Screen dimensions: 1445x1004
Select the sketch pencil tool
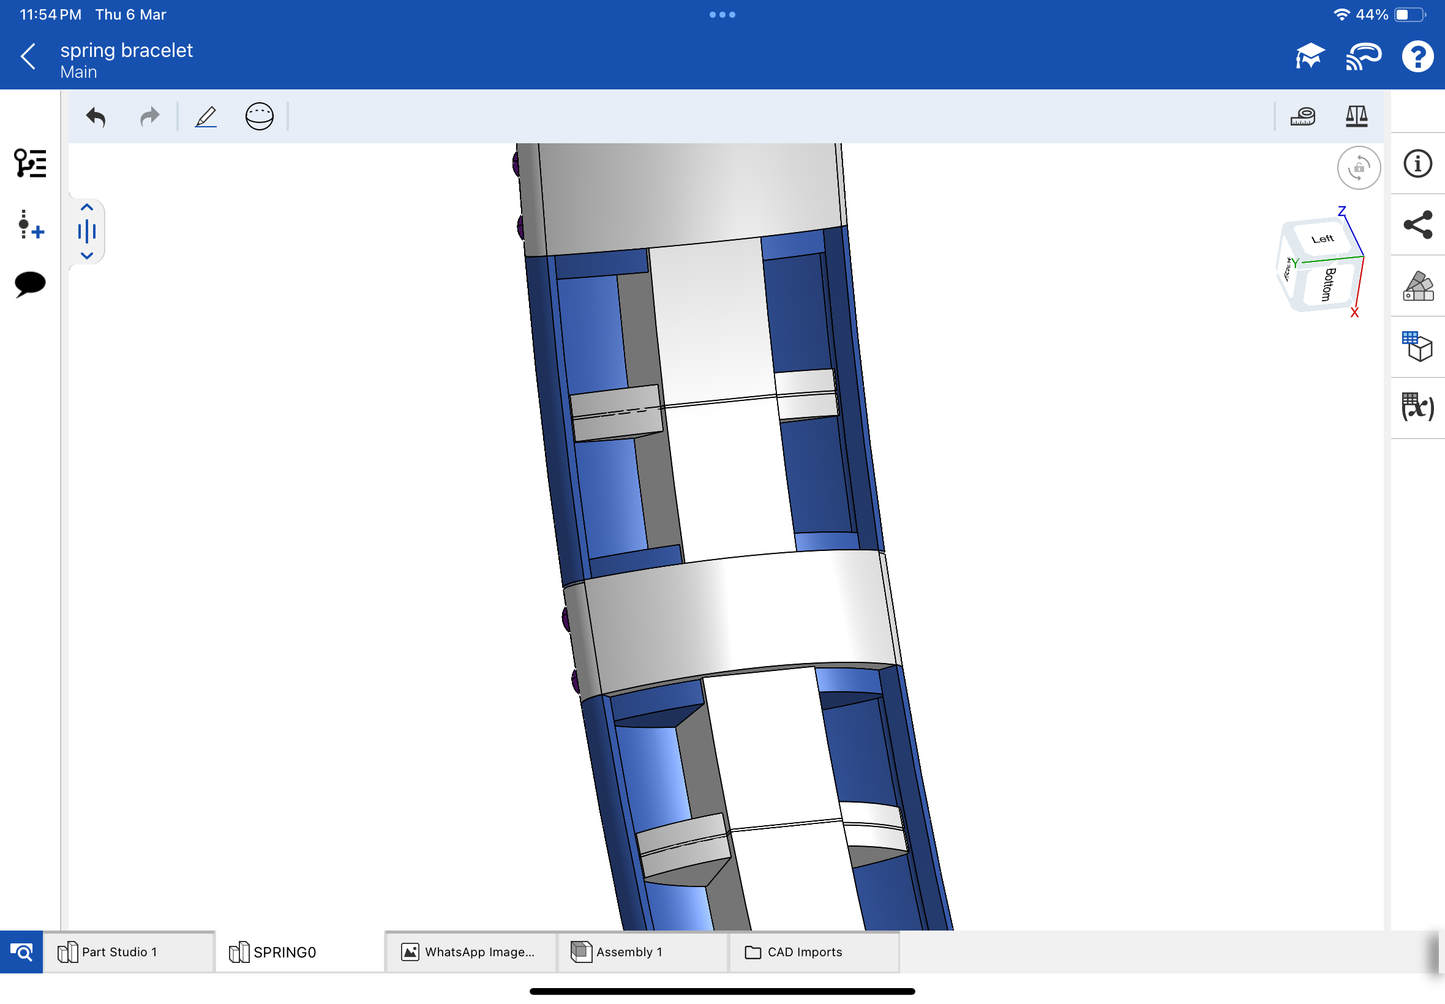206,117
